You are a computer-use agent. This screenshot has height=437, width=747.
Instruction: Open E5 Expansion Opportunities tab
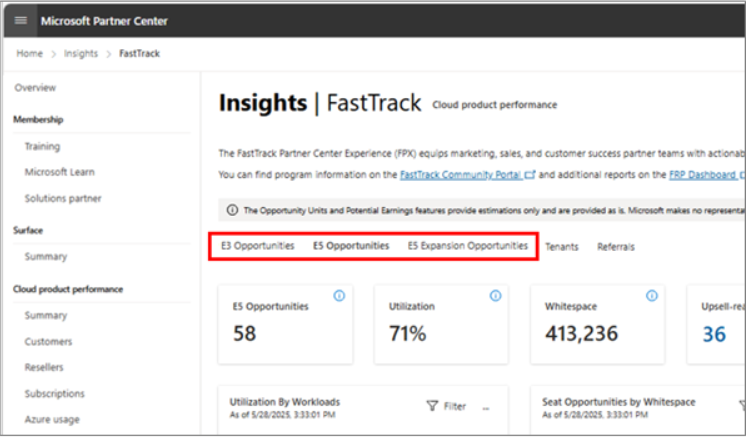[467, 246]
